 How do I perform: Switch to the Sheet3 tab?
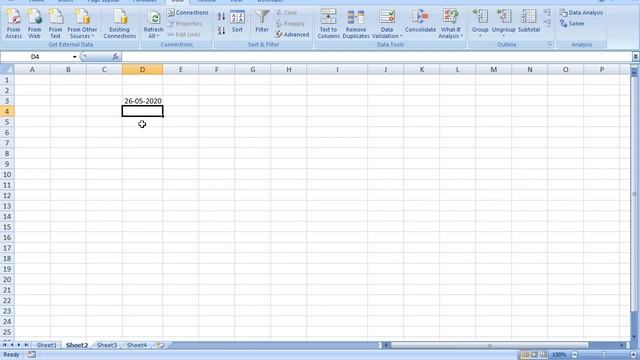(x=107, y=345)
